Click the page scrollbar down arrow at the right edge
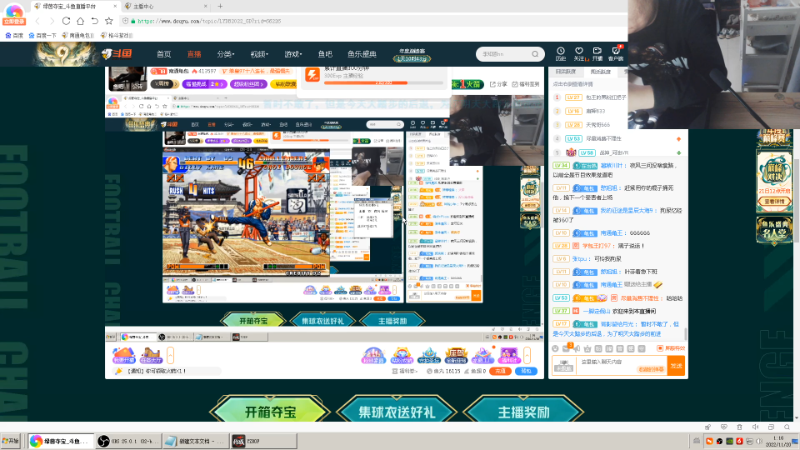Image resolution: width=800 pixels, height=450 pixels. 796,416
